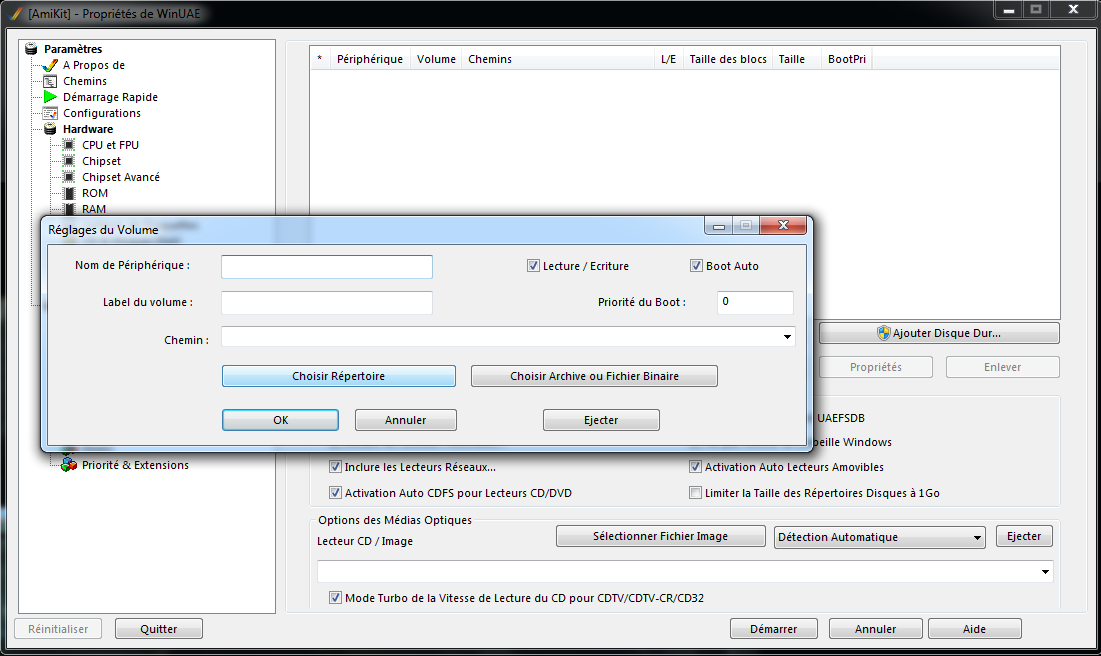Open the Détection Automatique dropdown

[x=977, y=538]
